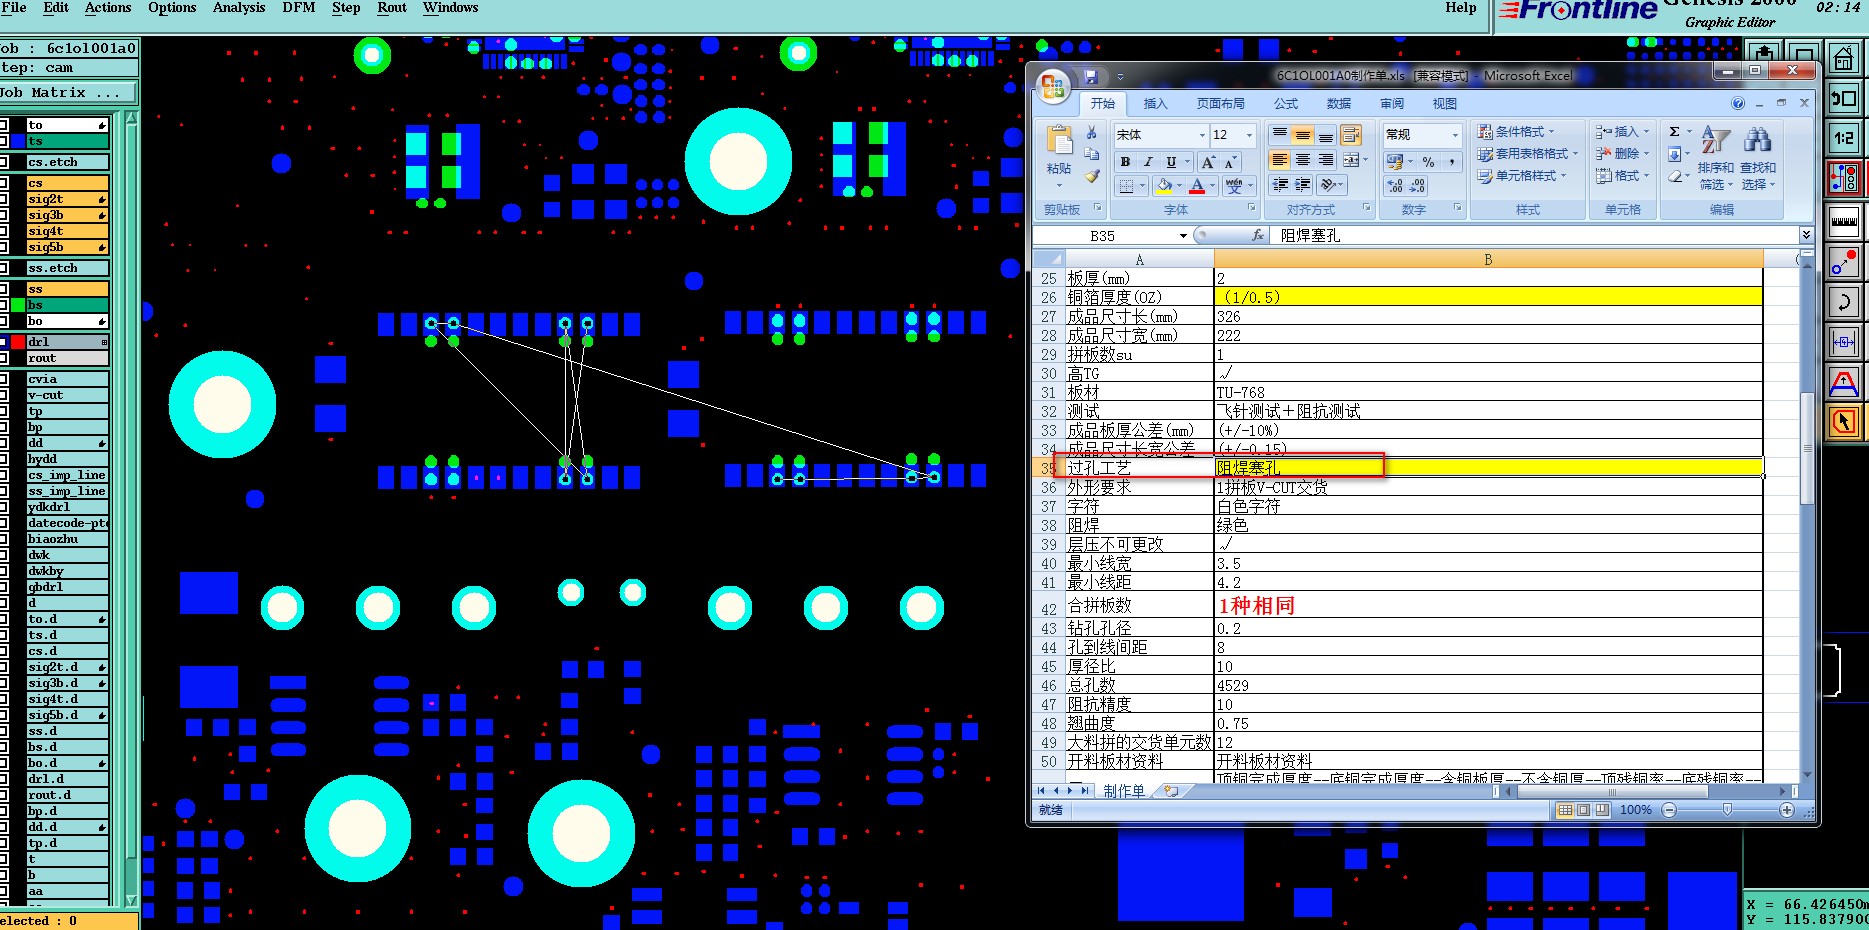Screen dimensions: 1869x930
Task: Click the Genesis home view icon
Action: click(1843, 58)
